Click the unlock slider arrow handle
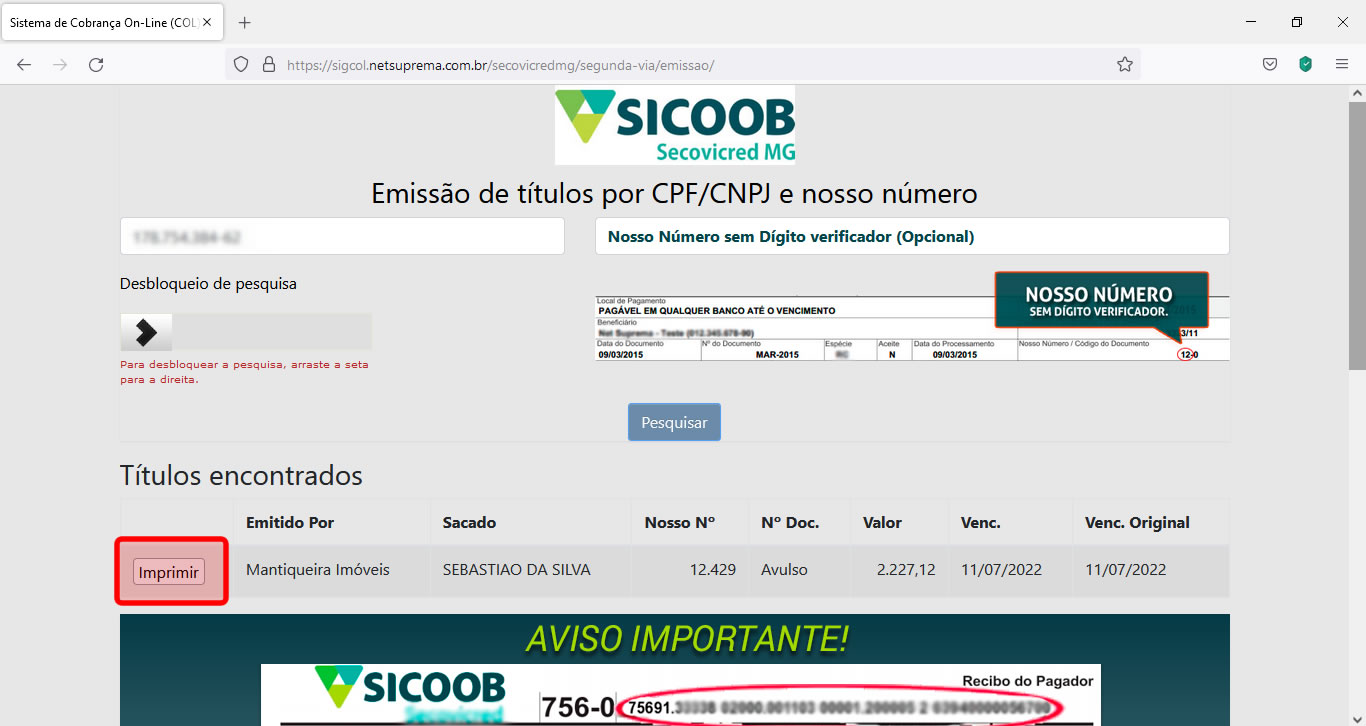The image size is (1366, 726). pyautogui.click(x=146, y=331)
